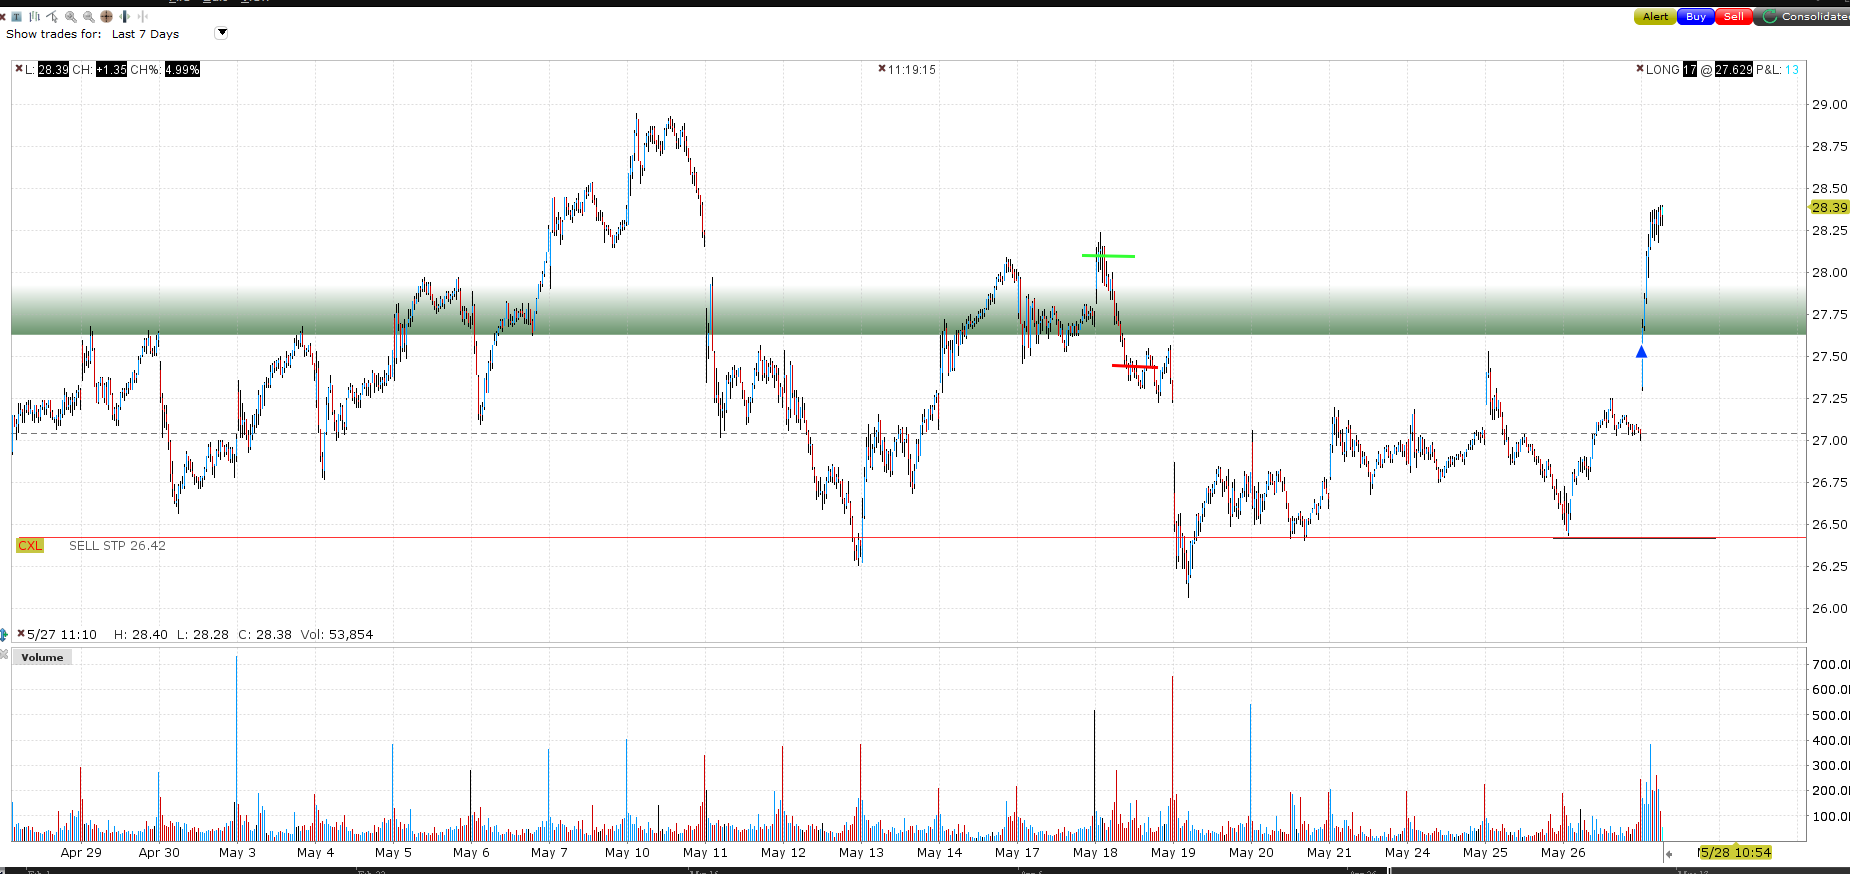
Task: Click the May 19 date axis label
Action: (x=1173, y=852)
